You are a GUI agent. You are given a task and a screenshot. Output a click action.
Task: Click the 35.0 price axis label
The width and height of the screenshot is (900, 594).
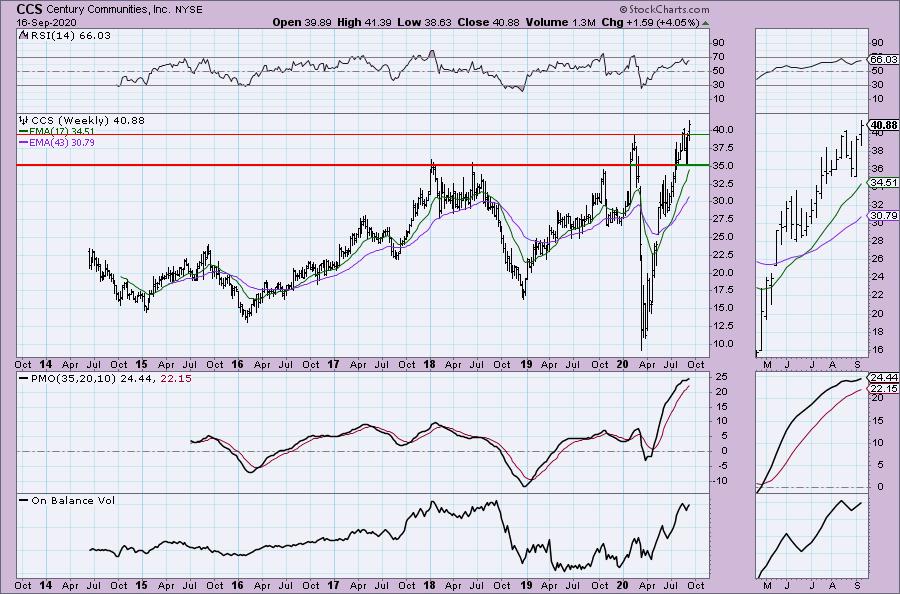point(723,165)
